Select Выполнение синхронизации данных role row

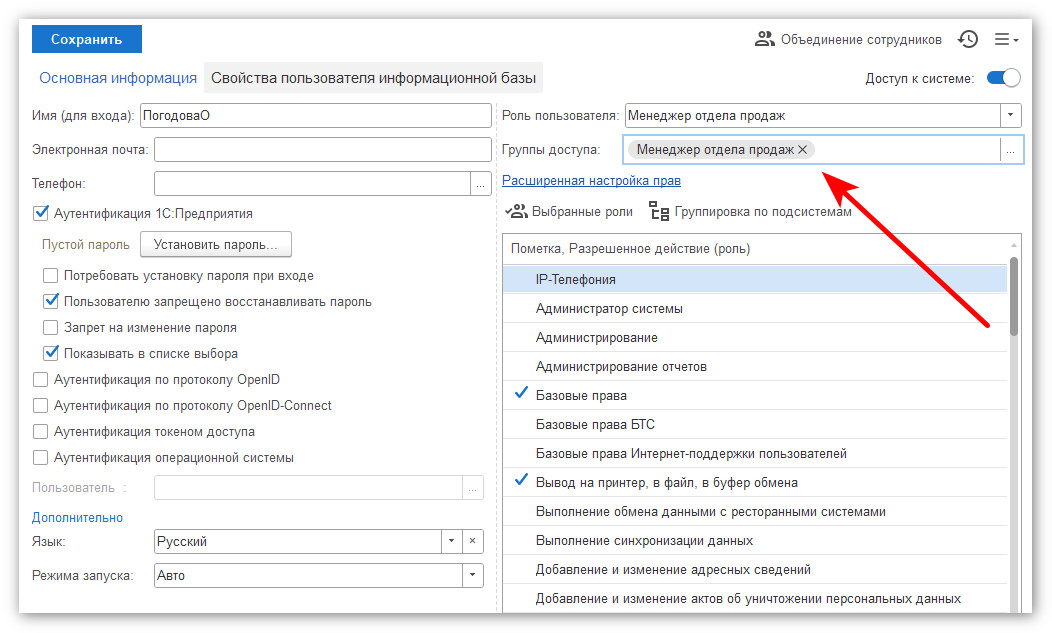click(755, 540)
